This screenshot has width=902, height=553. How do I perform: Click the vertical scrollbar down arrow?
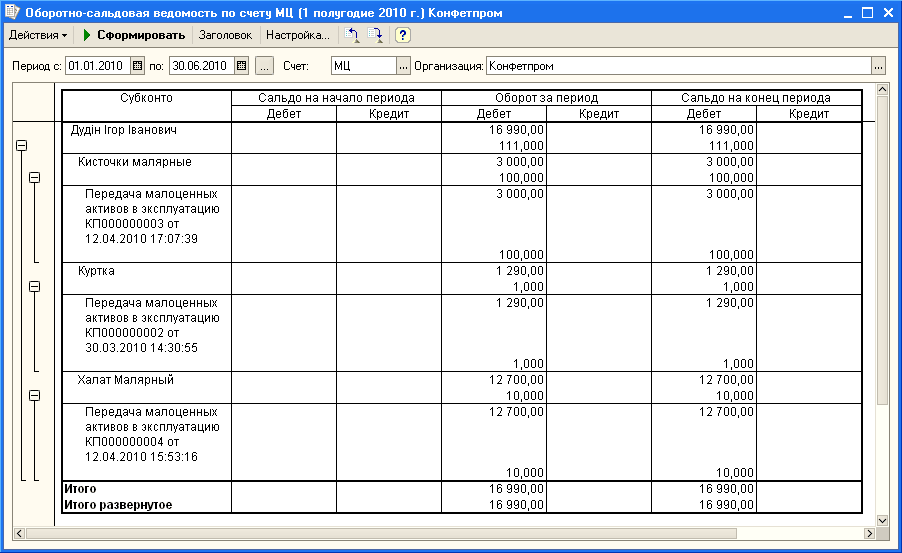tap(882, 520)
